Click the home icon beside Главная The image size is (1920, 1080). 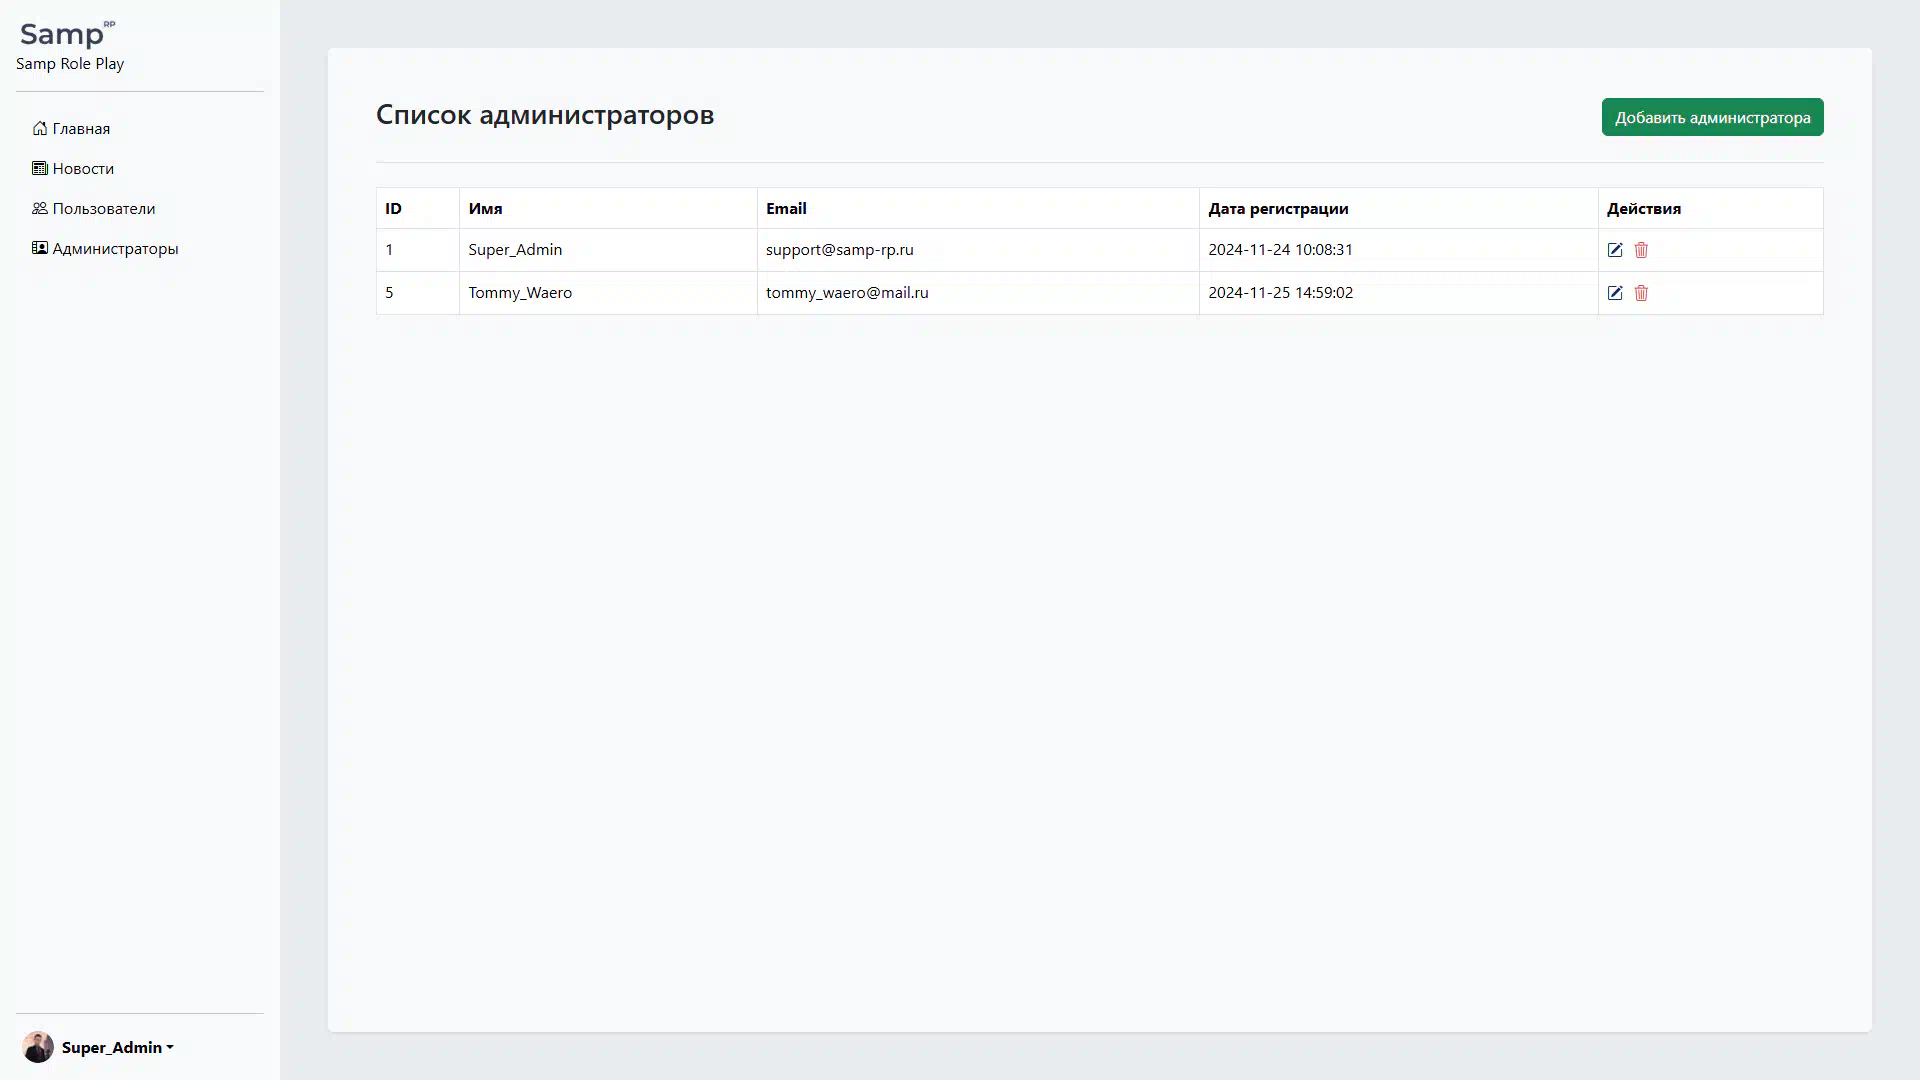point(40,128)
